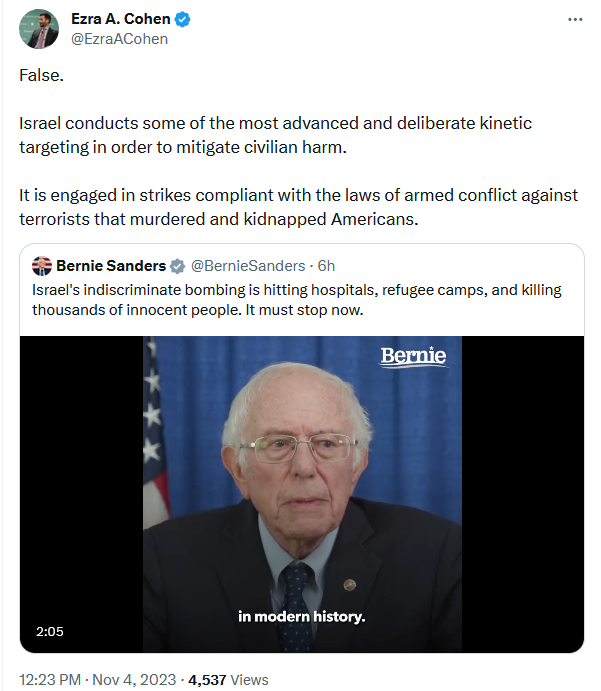Click the 2:05 video duration label

50,632
